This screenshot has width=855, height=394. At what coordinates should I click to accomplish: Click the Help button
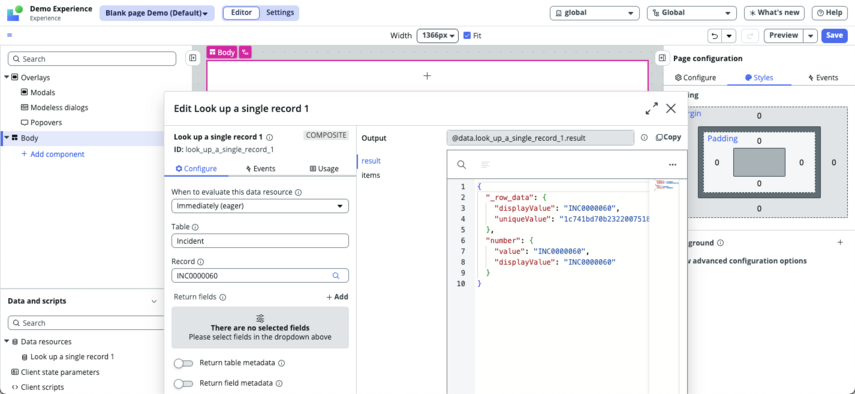click(830, 13)
